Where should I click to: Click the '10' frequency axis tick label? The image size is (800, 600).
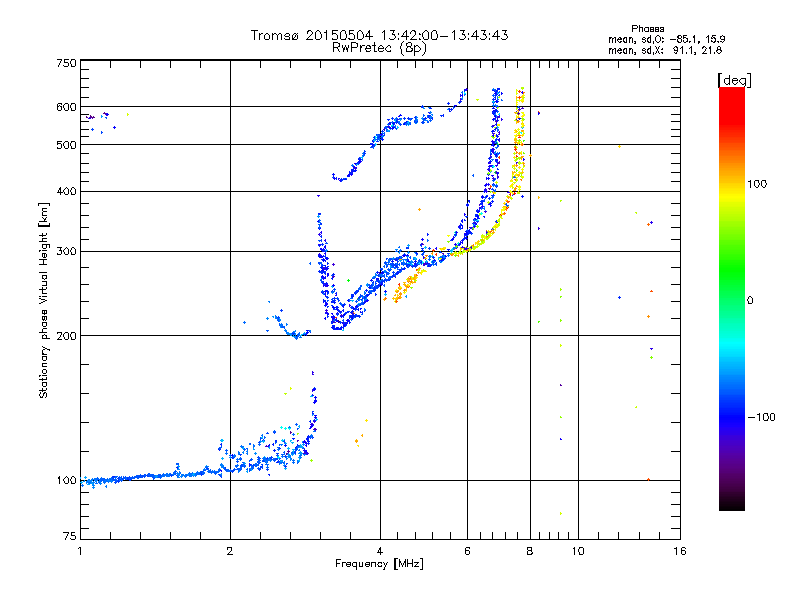coord(578,551)
